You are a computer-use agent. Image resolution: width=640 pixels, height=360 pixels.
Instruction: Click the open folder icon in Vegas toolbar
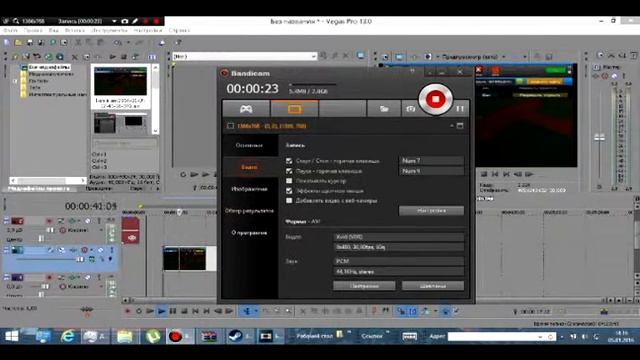click(18, 42)
